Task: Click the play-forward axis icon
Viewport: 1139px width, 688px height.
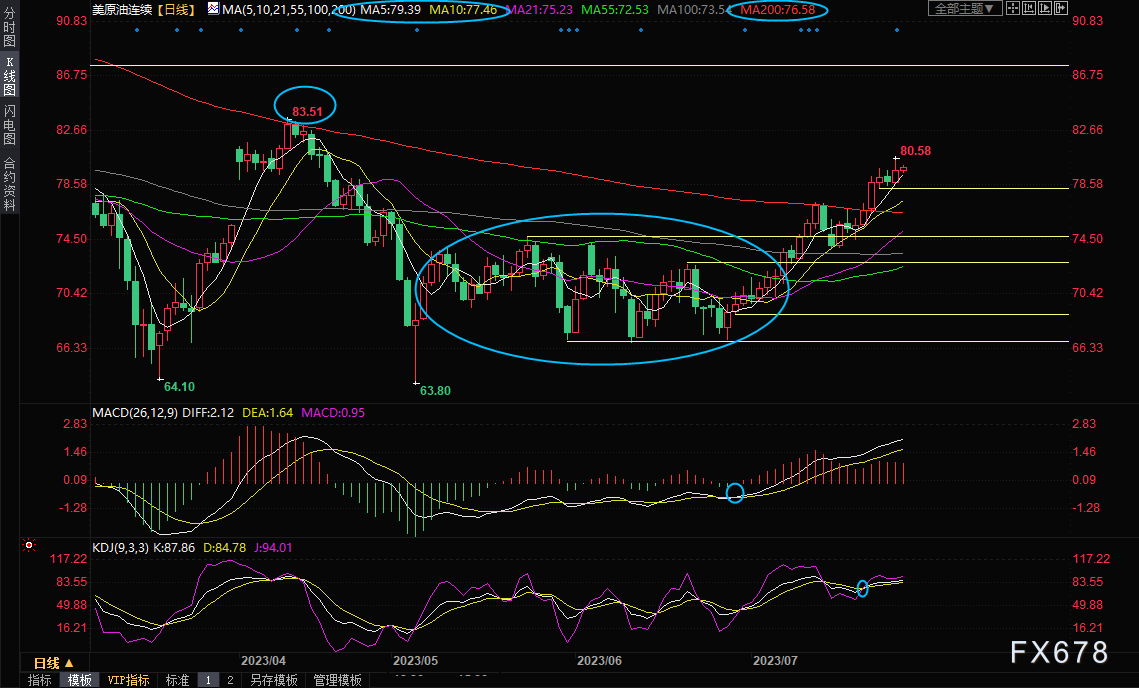Action: (1045, 9)
